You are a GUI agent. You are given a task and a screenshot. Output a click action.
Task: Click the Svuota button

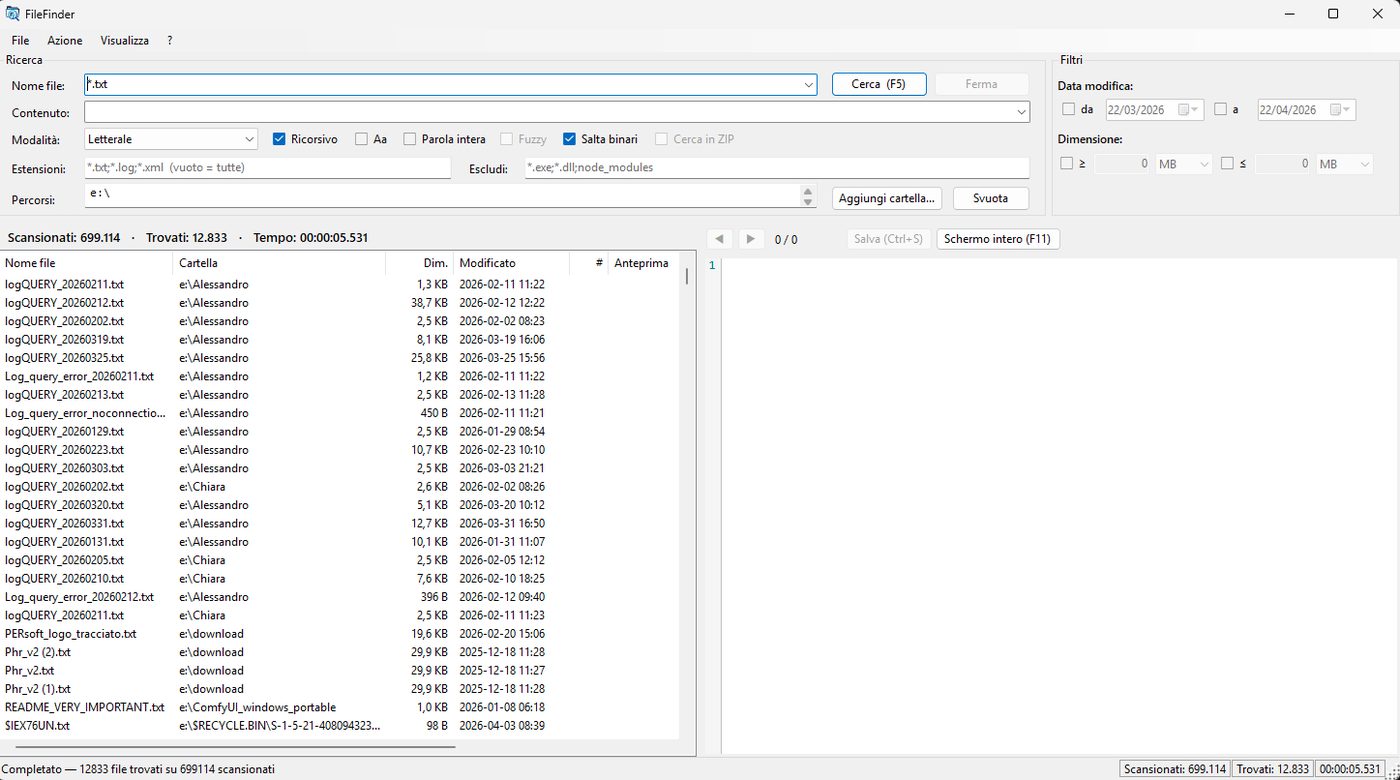pos(990,198)
